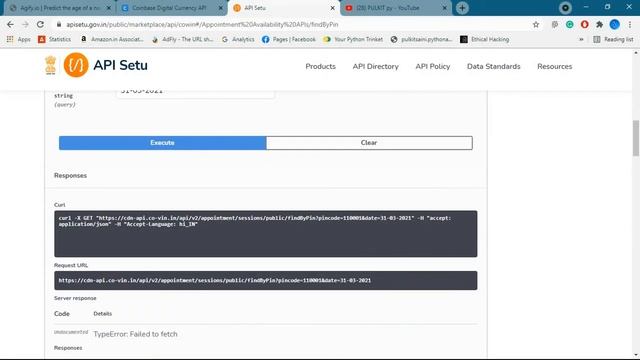Click the TypeError: Failed to fetch text
Viewport: 640px width, 360px height.
[135, 334]
